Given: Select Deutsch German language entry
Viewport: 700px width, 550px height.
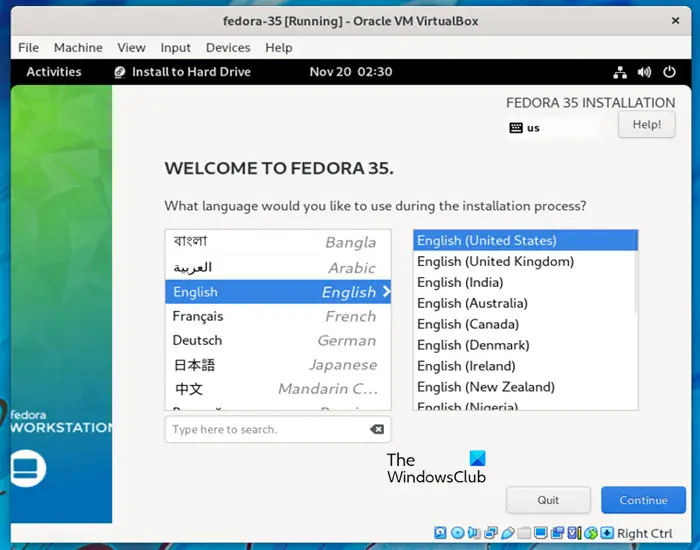Looking at the screenshot, I should click(x=278, y=341).
